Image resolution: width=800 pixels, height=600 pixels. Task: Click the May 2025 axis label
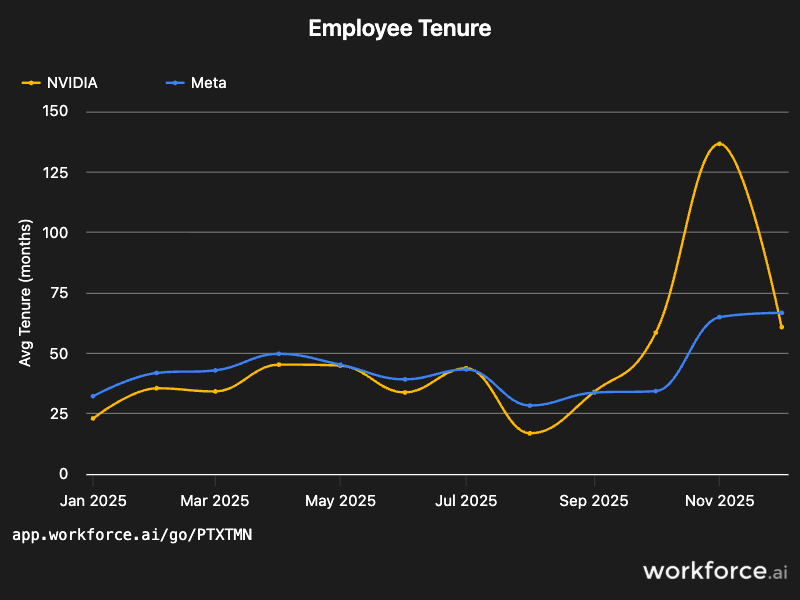[340, 501]
